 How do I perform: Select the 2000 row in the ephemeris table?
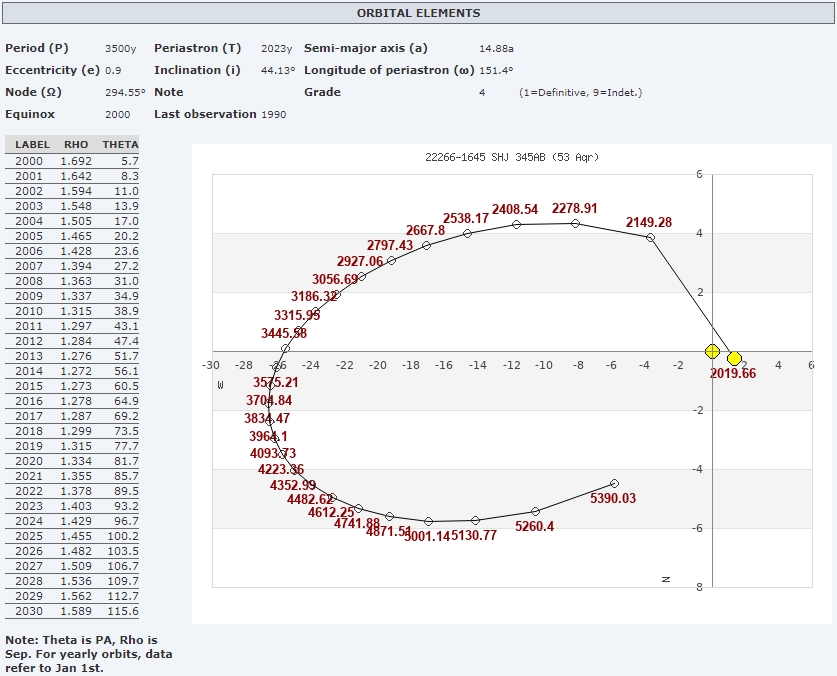click(72, 161)
